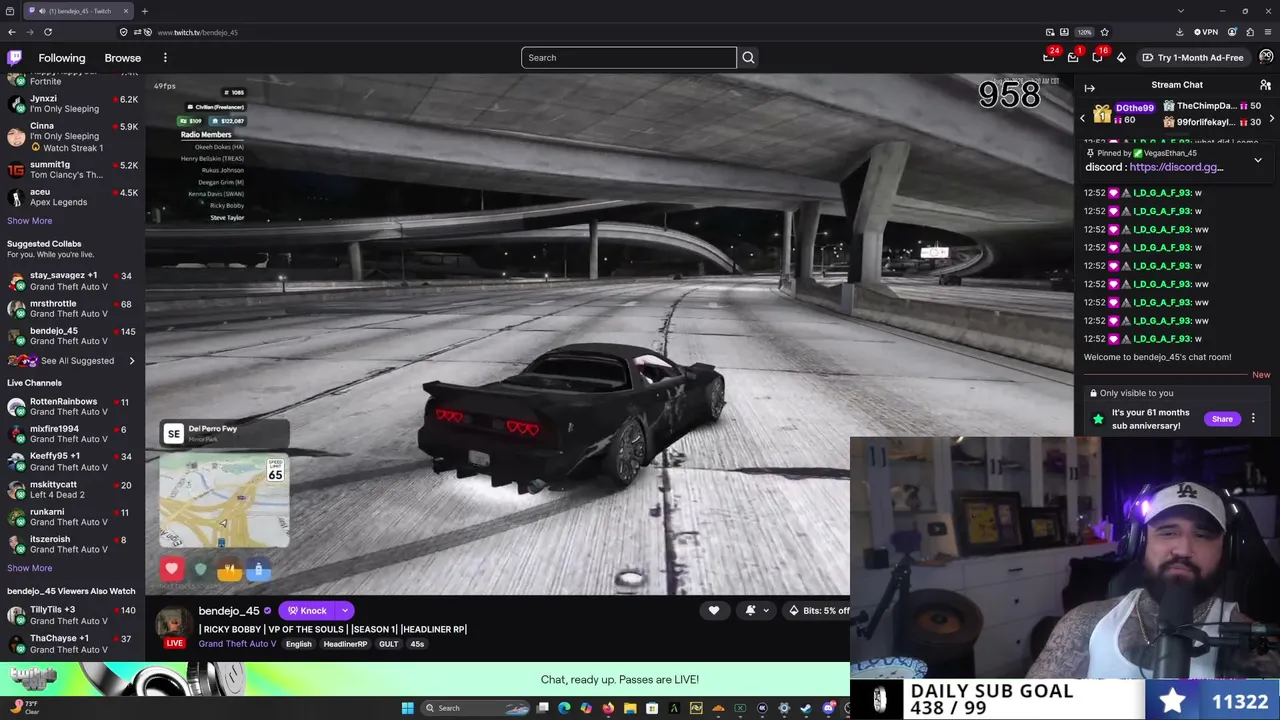Open the pinned discord.gg link

point(1176,167)
